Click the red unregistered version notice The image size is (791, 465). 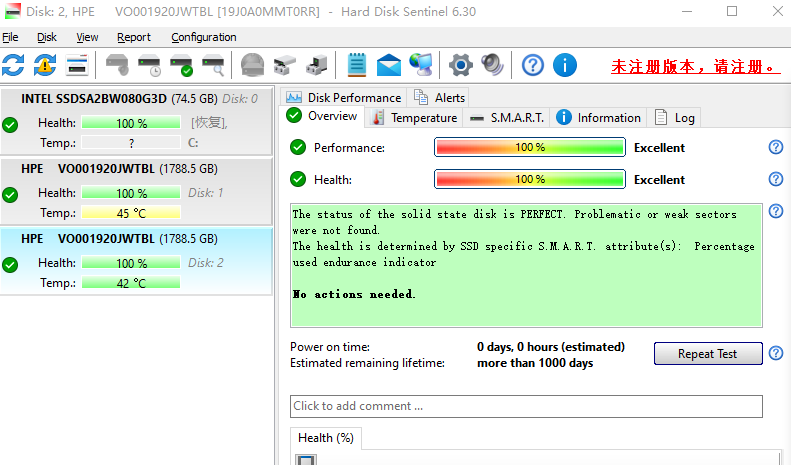pos(696,67)
